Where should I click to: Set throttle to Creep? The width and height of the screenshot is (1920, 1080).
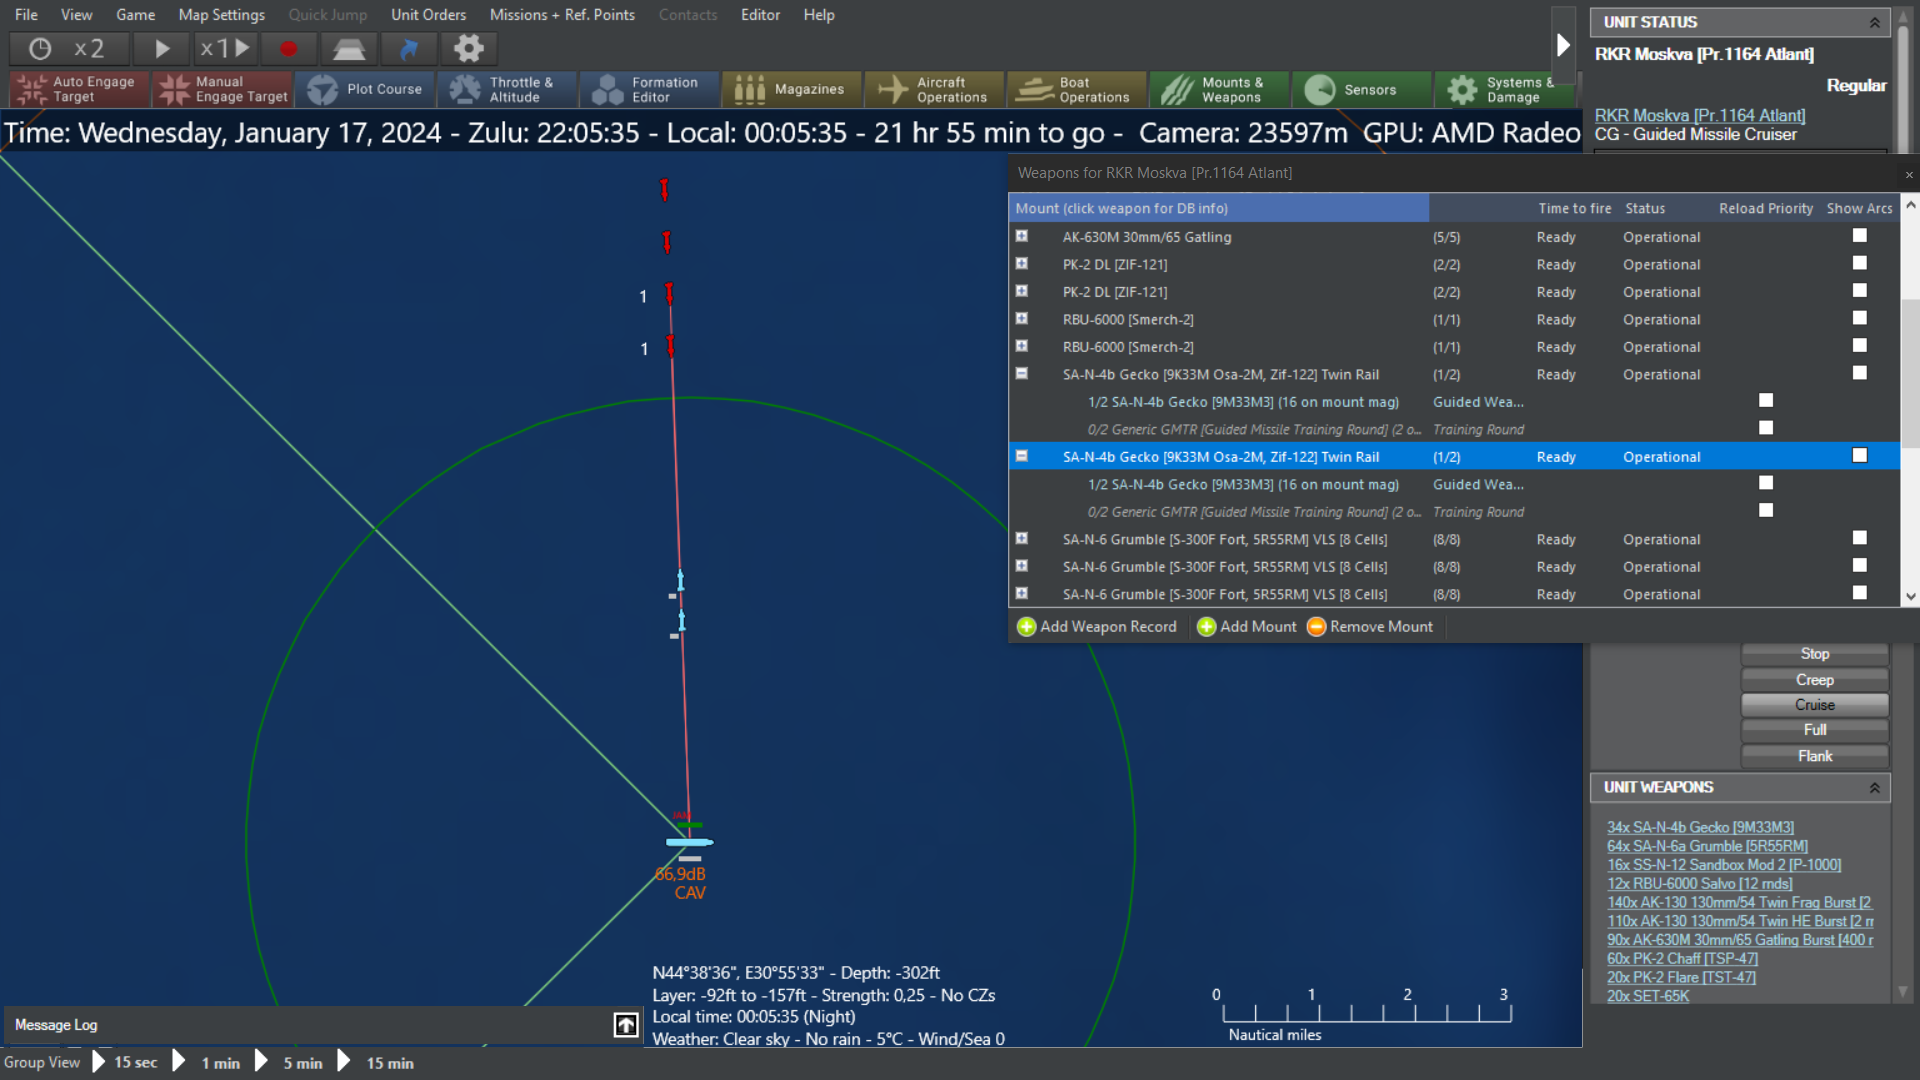[x=1815, y=680]
